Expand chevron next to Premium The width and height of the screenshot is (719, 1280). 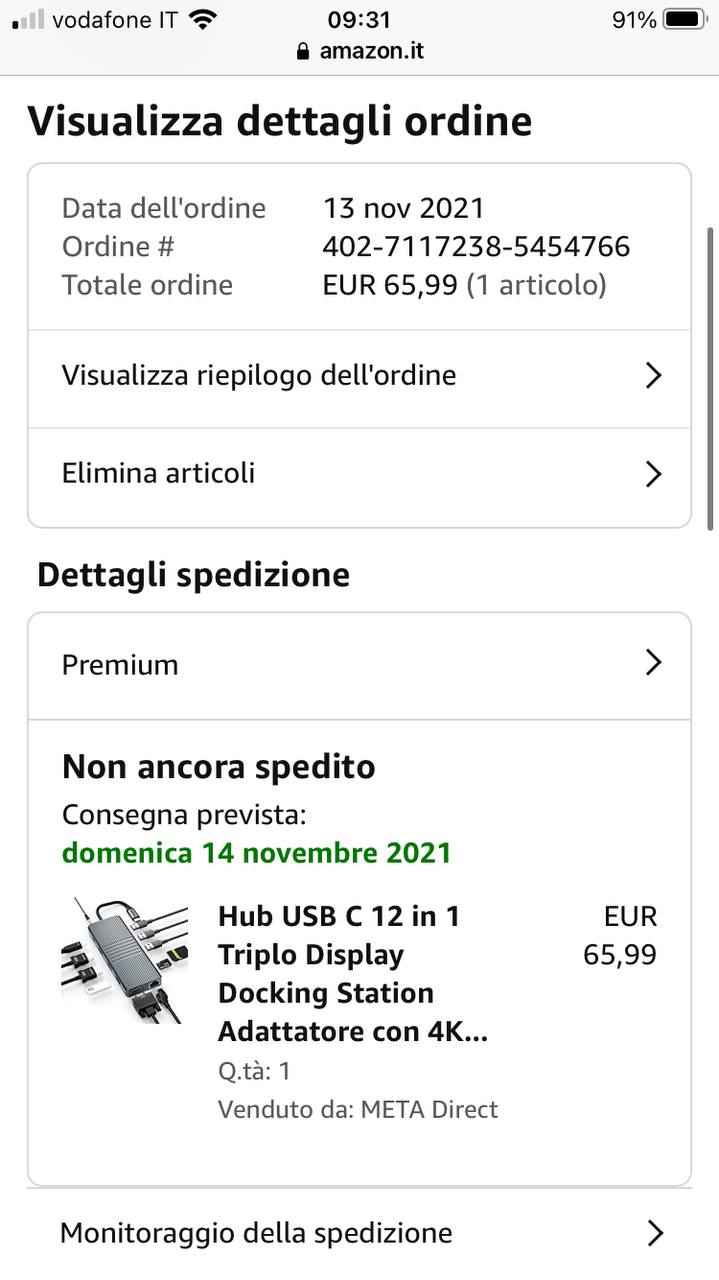click(653, 663)
